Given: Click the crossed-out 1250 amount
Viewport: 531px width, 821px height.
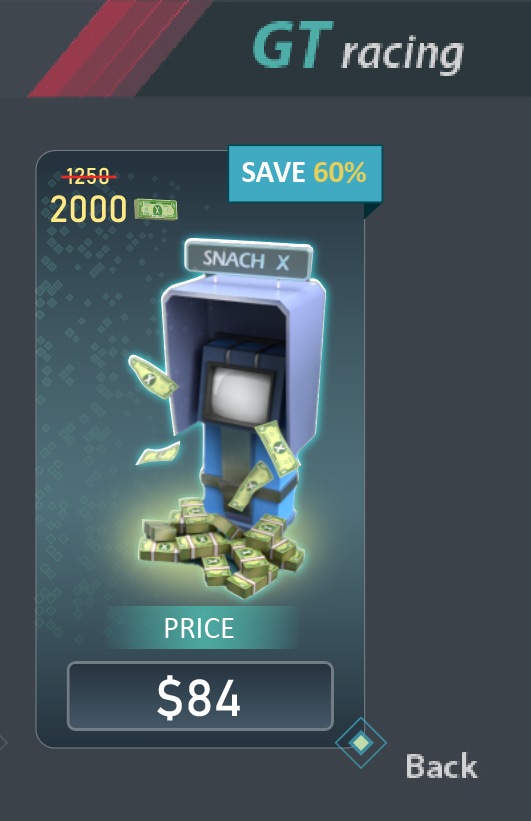Looking at the screenshot, I should coord(88,176).
